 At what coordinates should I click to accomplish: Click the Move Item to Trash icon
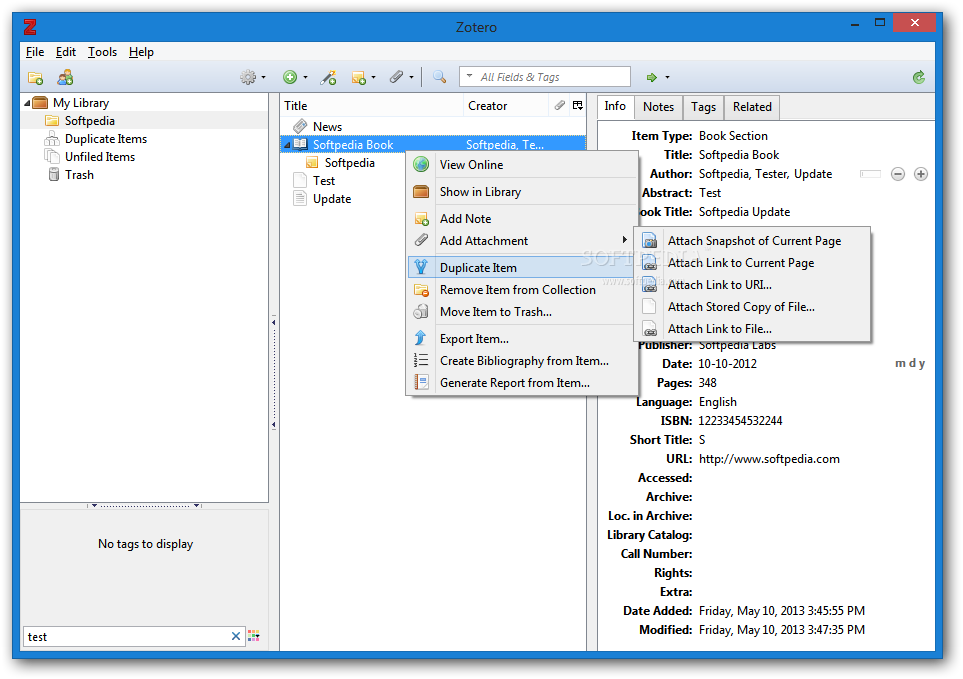pyautogui.click(x=421, y=311)
